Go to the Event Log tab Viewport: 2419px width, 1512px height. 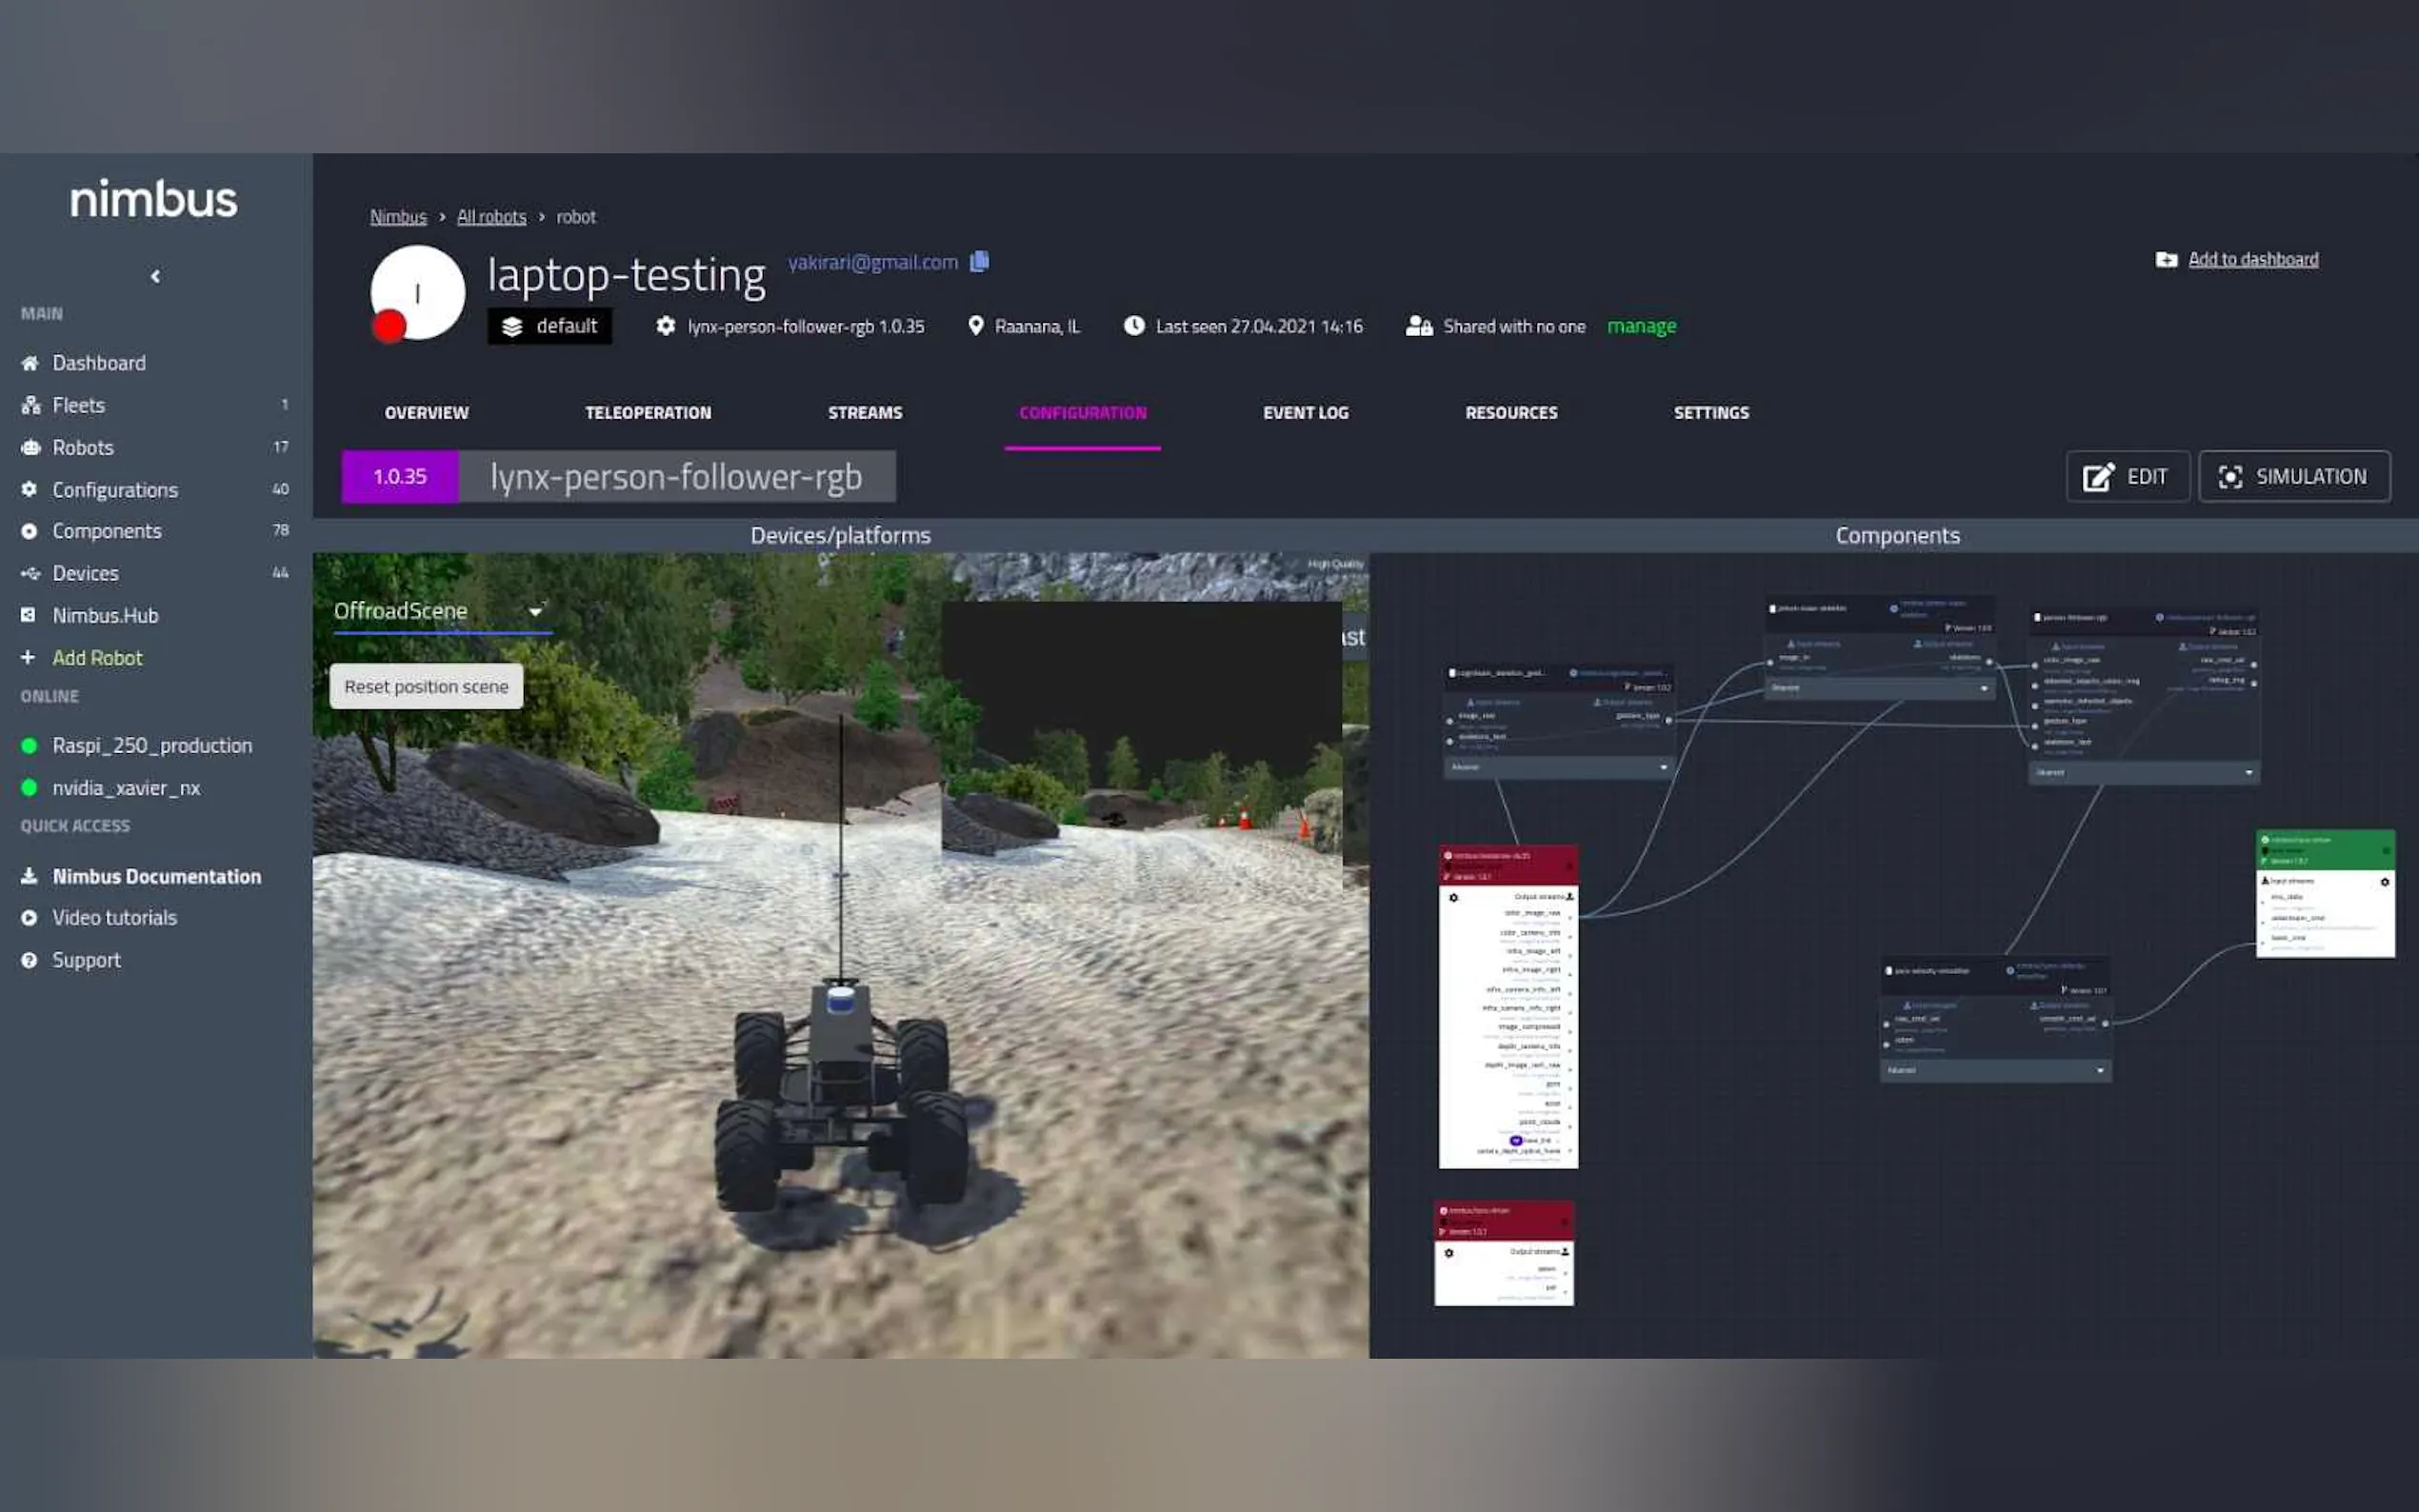[1305, 413]
